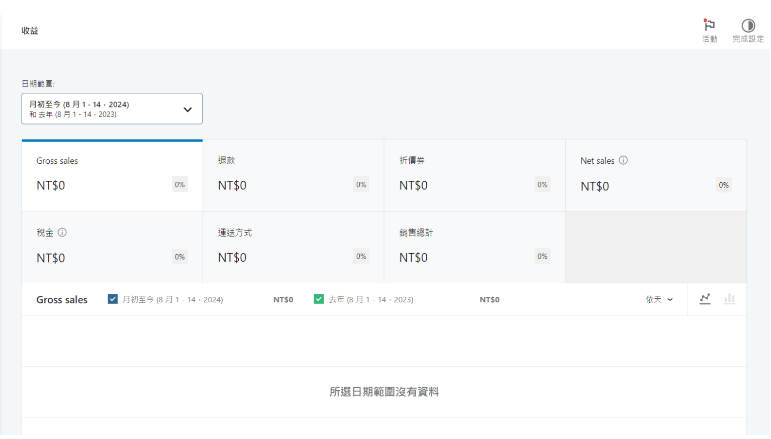
Task: Expand the 依天 interval dropdown
Action: [x=659, y=299]
